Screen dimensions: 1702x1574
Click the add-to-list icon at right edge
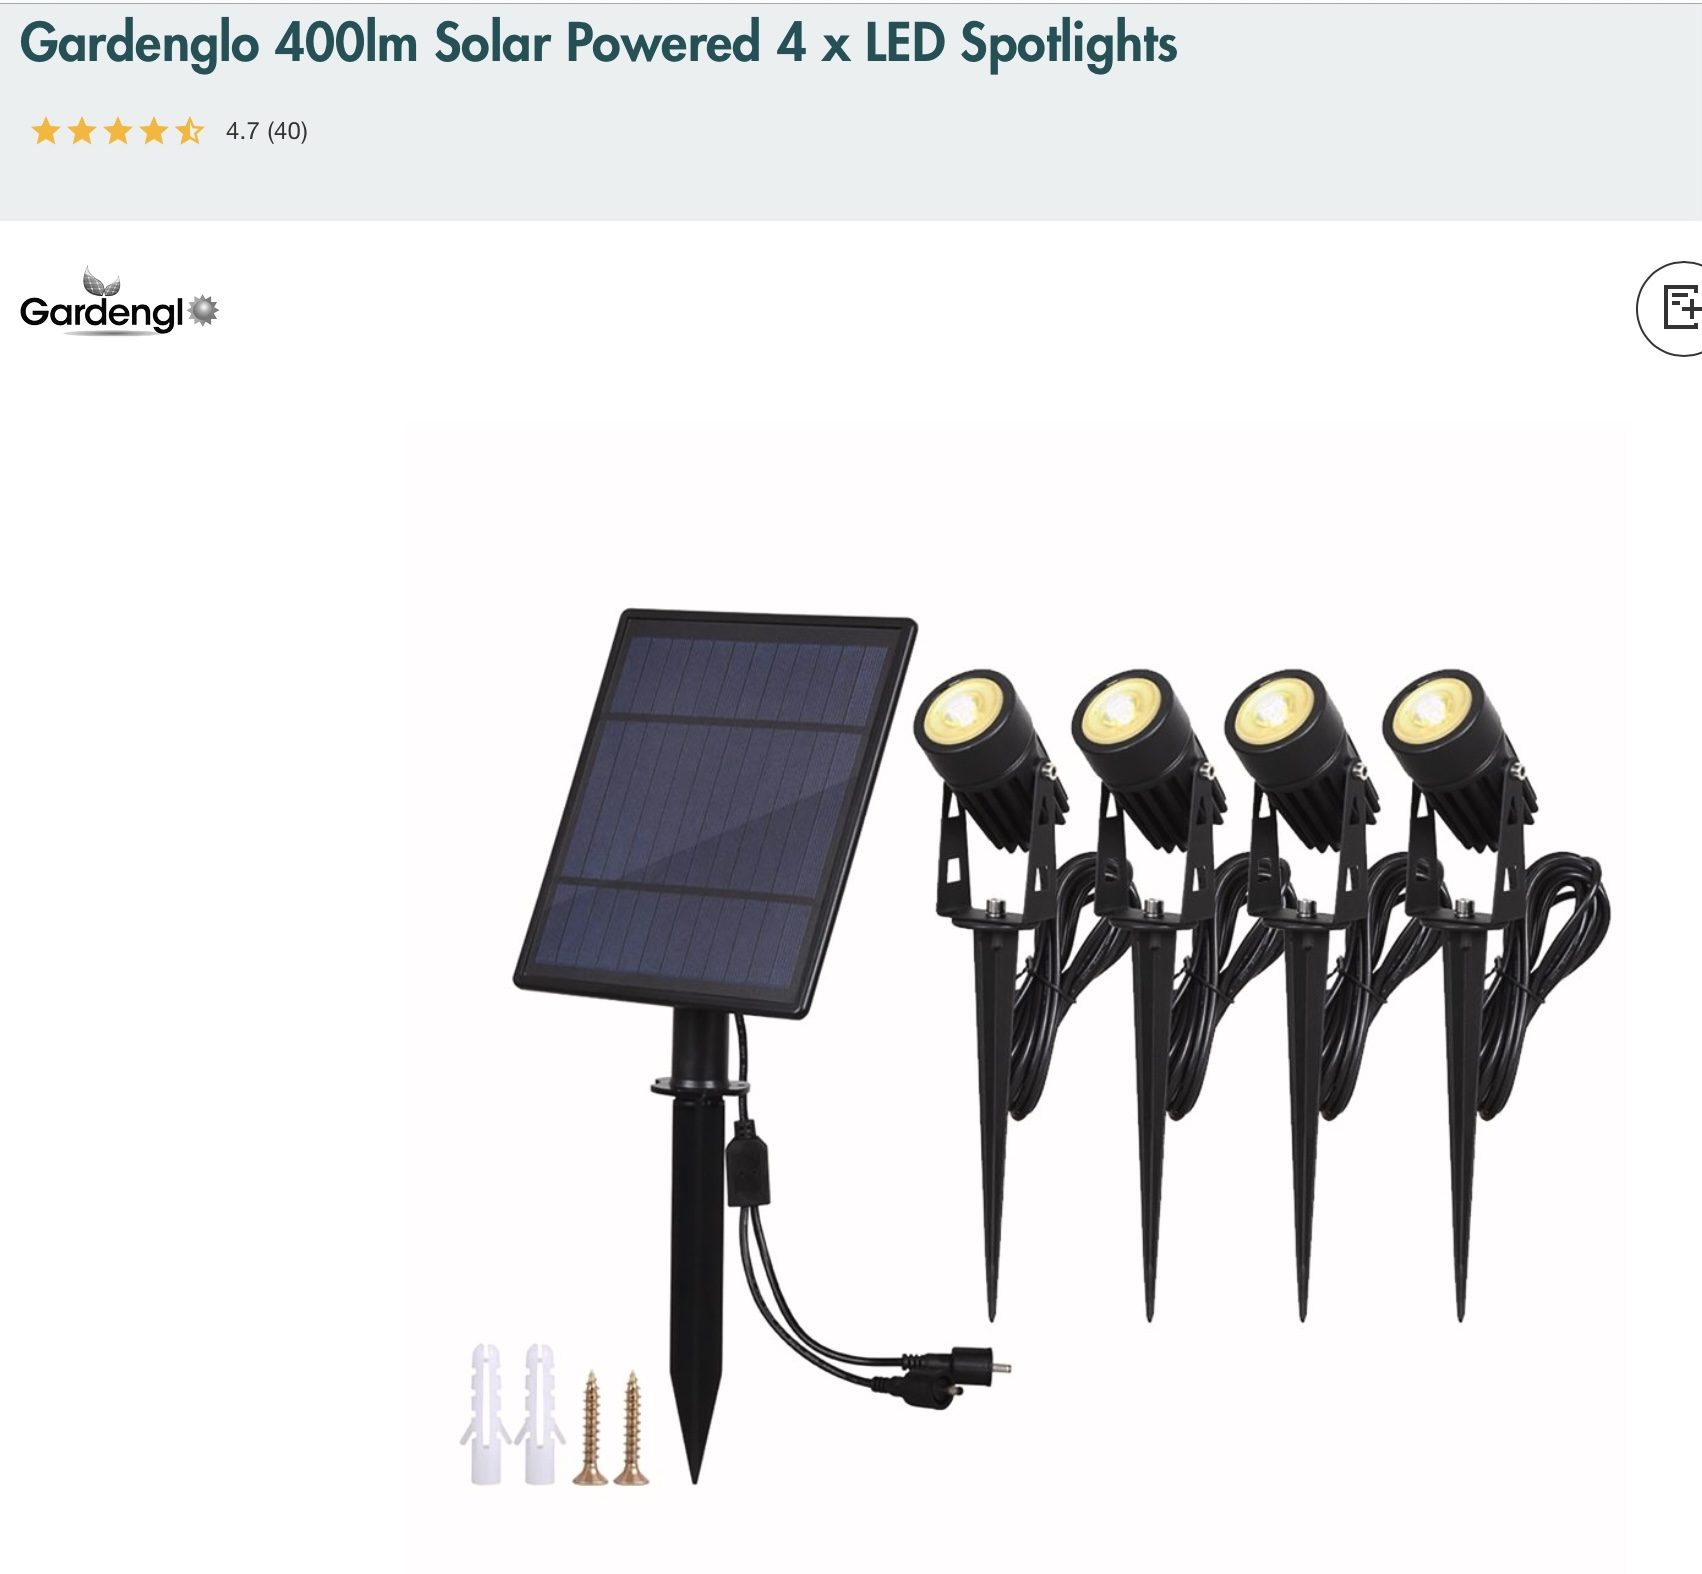tap(1674, 308)
